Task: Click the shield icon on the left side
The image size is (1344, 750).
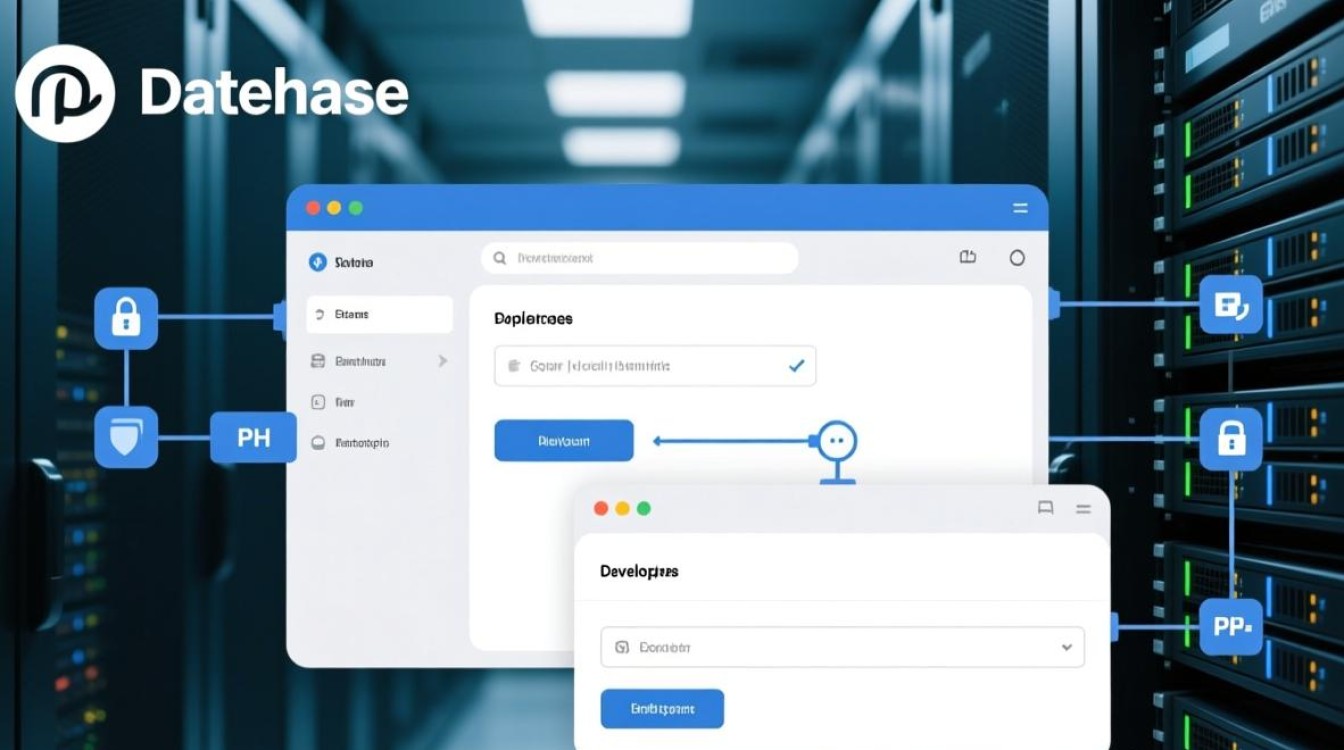Action: 126,437
